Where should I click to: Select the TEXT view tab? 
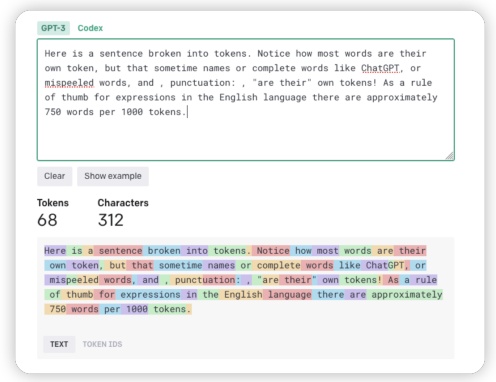59,344
